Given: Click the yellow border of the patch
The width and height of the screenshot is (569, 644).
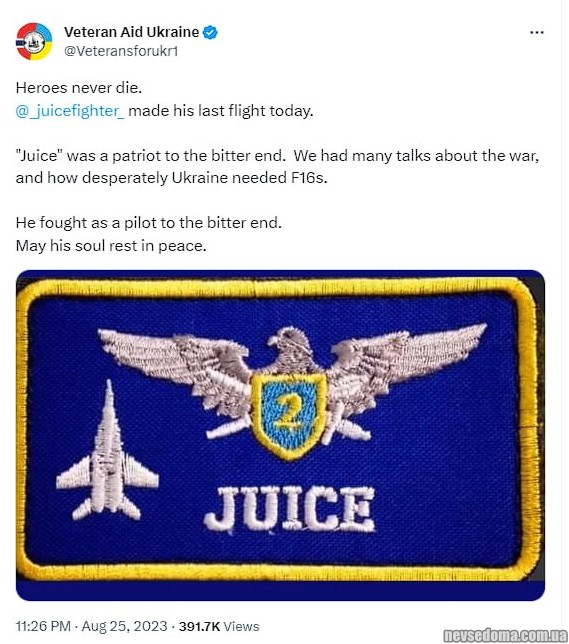Looking at the screenshot, I should [280, 286].
